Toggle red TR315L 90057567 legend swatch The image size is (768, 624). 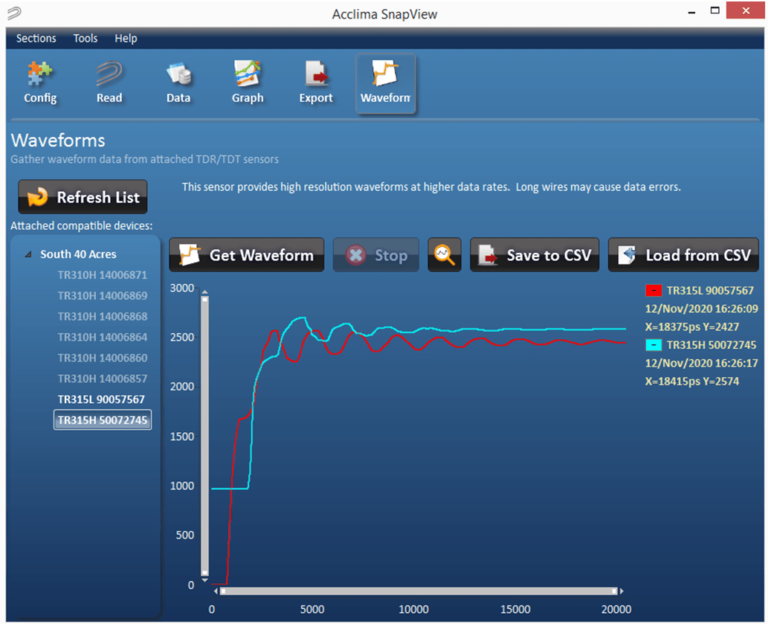pyautogui.click(x=653, y=291)
